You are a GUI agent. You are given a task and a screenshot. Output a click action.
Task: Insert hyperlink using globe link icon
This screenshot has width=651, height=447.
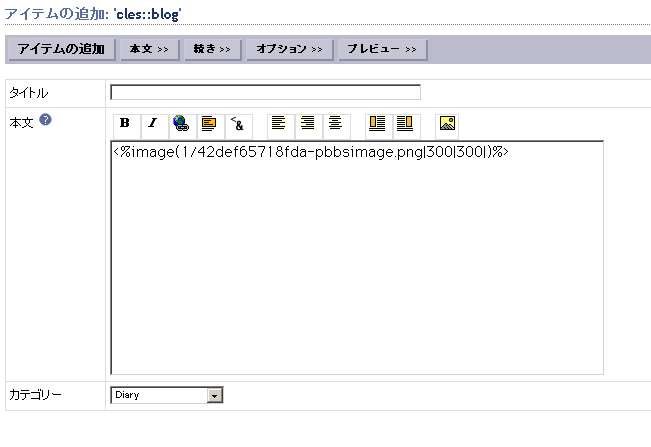pyautogui.click(x=182, y=126)
